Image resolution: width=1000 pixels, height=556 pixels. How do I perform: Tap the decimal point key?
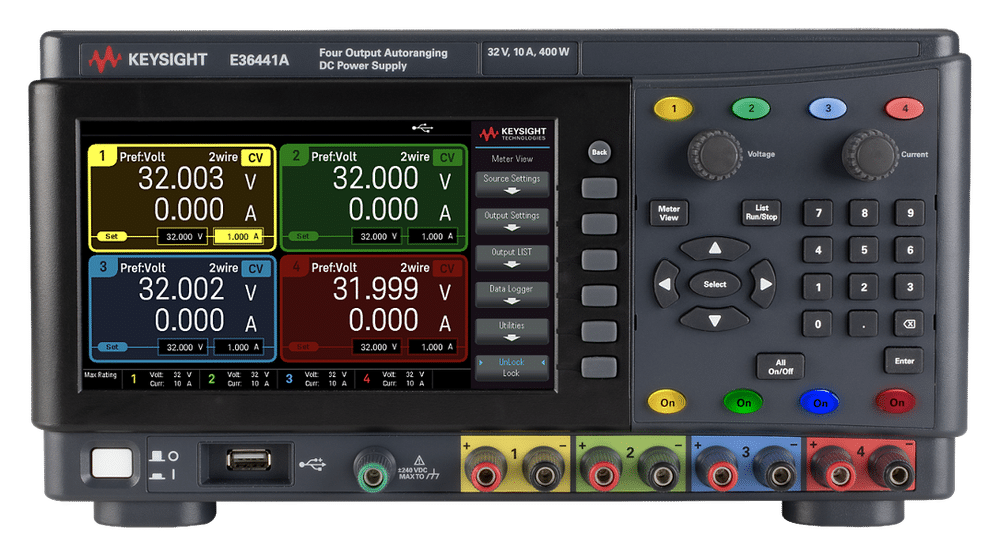(x=864, y=324)
